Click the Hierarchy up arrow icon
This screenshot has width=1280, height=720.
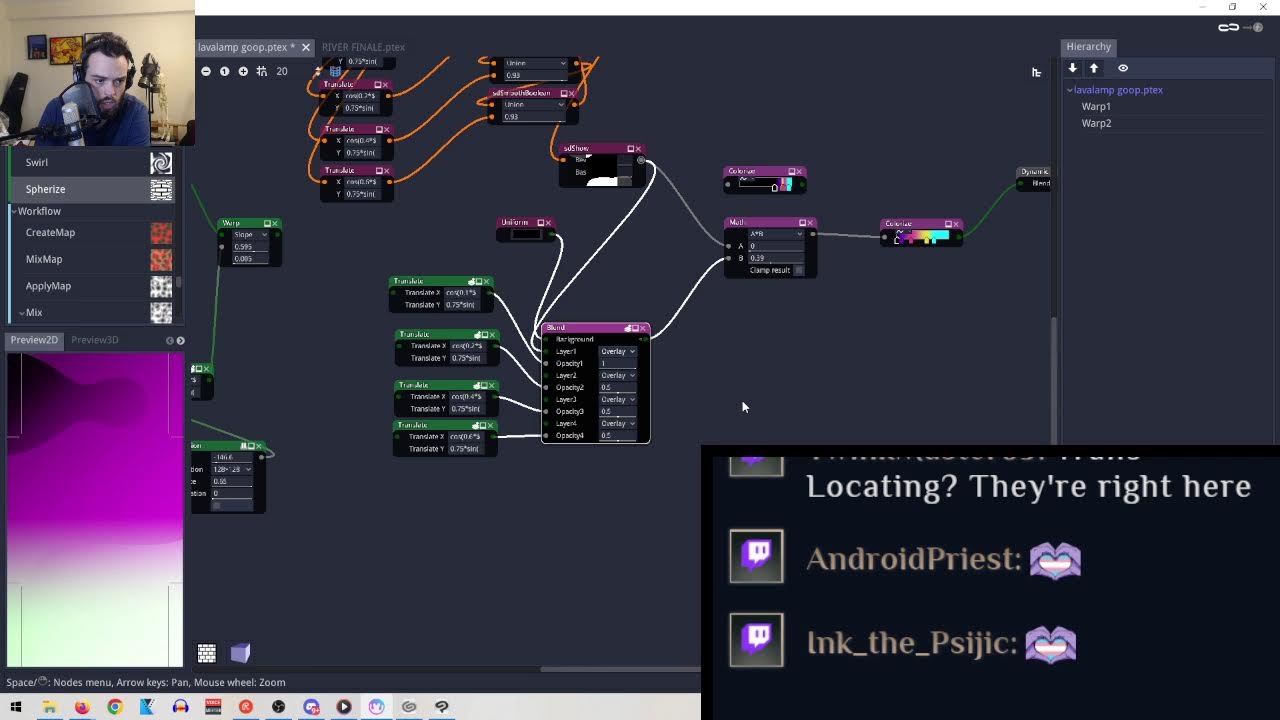1094,68
